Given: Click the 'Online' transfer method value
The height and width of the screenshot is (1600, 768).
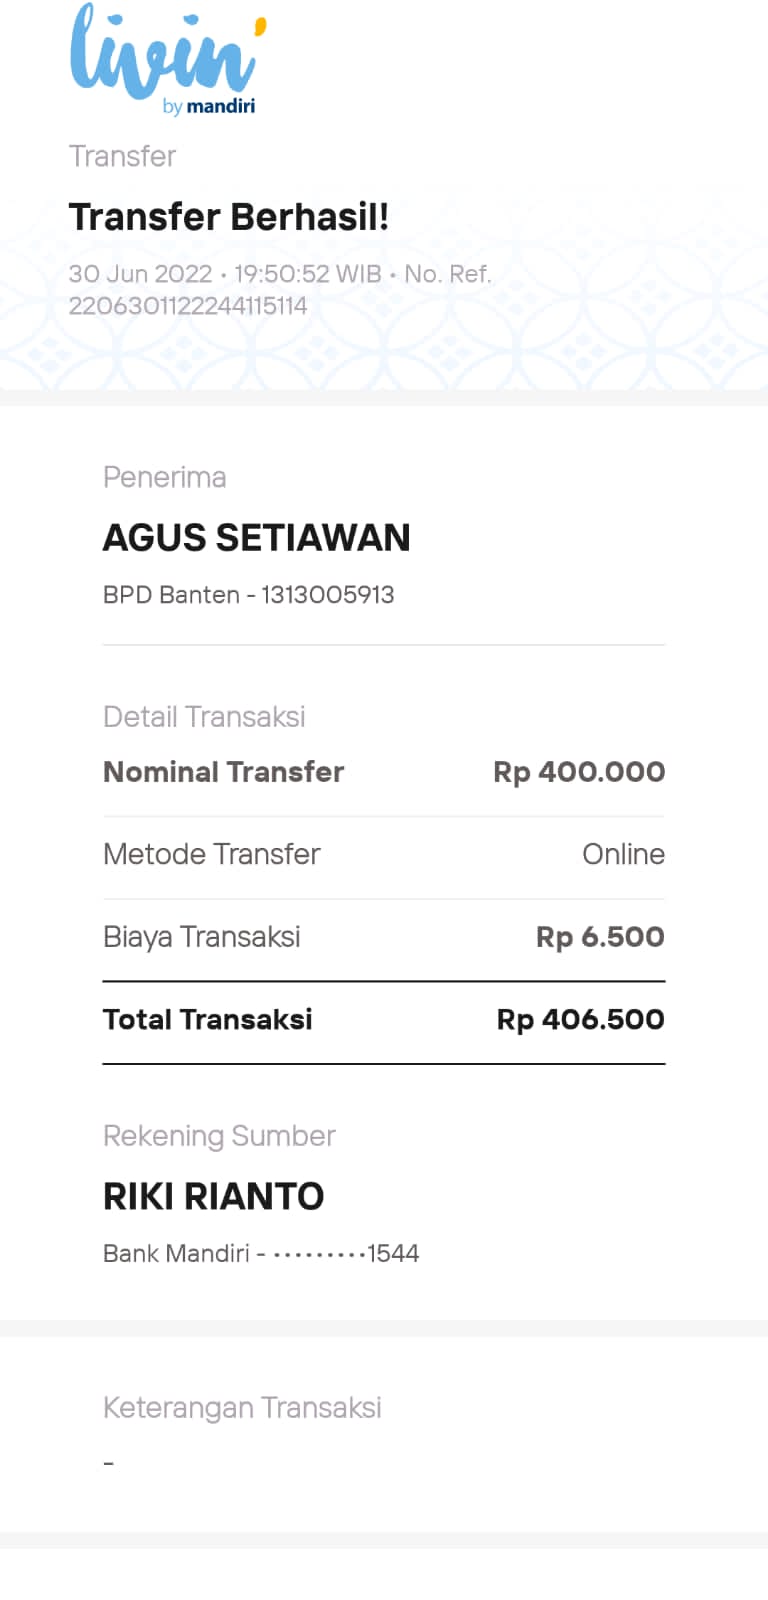Looking at the screenshot, I should click(x=623, y=854).
